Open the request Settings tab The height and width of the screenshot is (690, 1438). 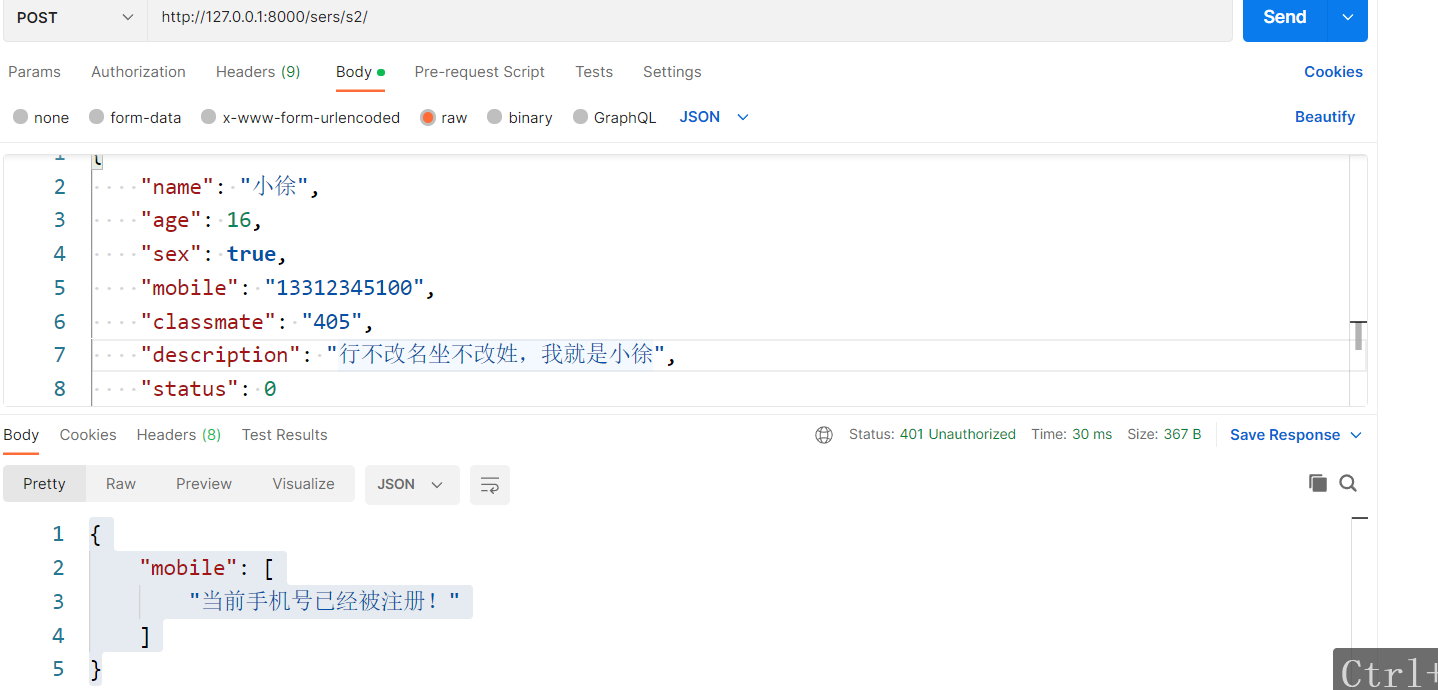coord(672,72)
